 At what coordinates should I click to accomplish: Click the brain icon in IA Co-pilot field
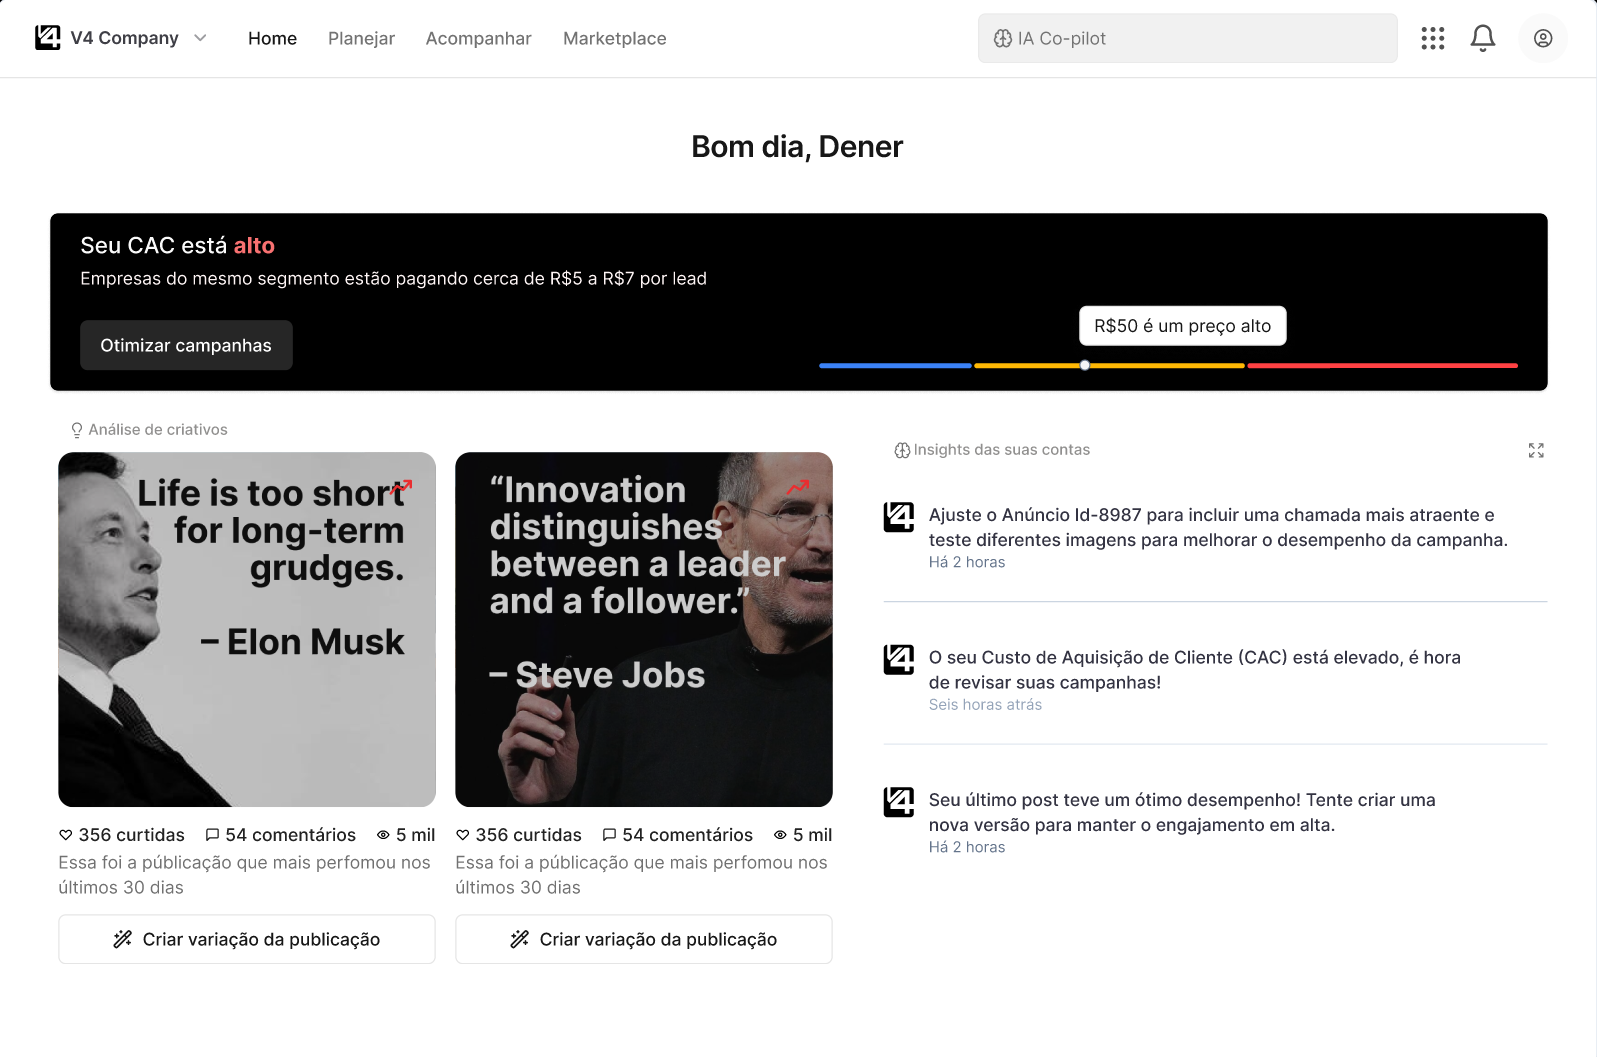1002,38
